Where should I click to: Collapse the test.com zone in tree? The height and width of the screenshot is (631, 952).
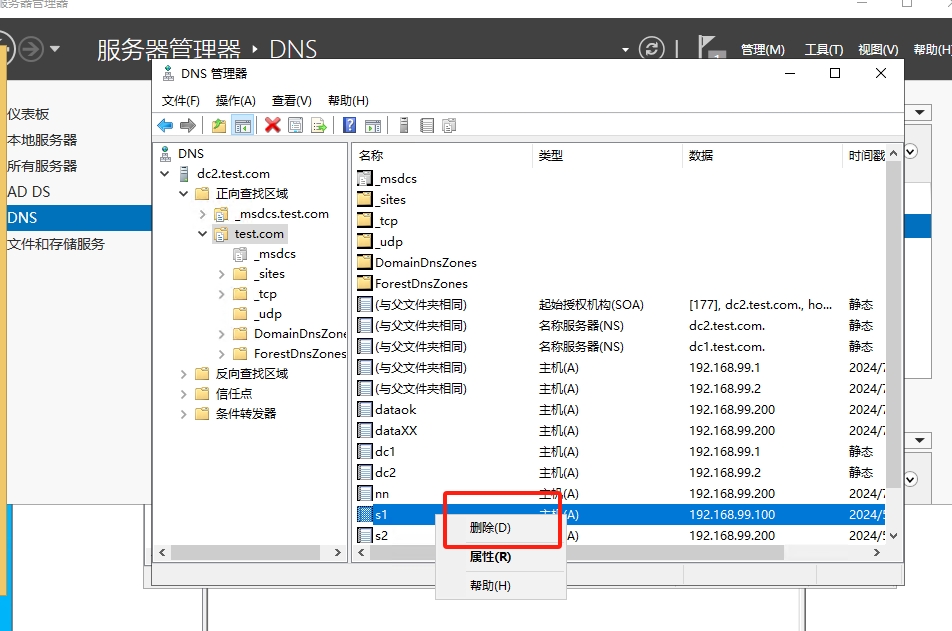(x=203, y=234)
